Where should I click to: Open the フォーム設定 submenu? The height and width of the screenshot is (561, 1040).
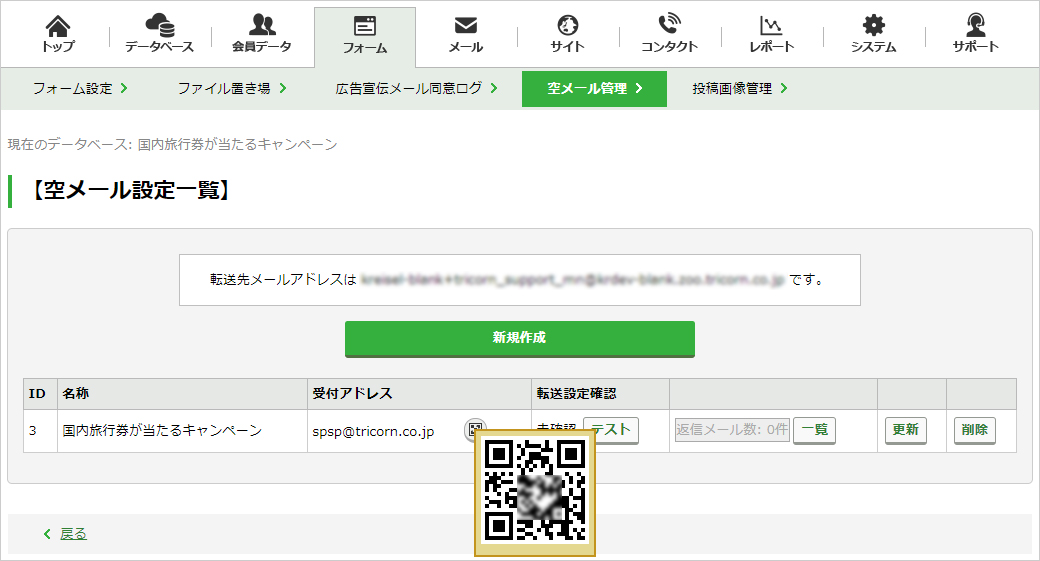click(80, 88)
